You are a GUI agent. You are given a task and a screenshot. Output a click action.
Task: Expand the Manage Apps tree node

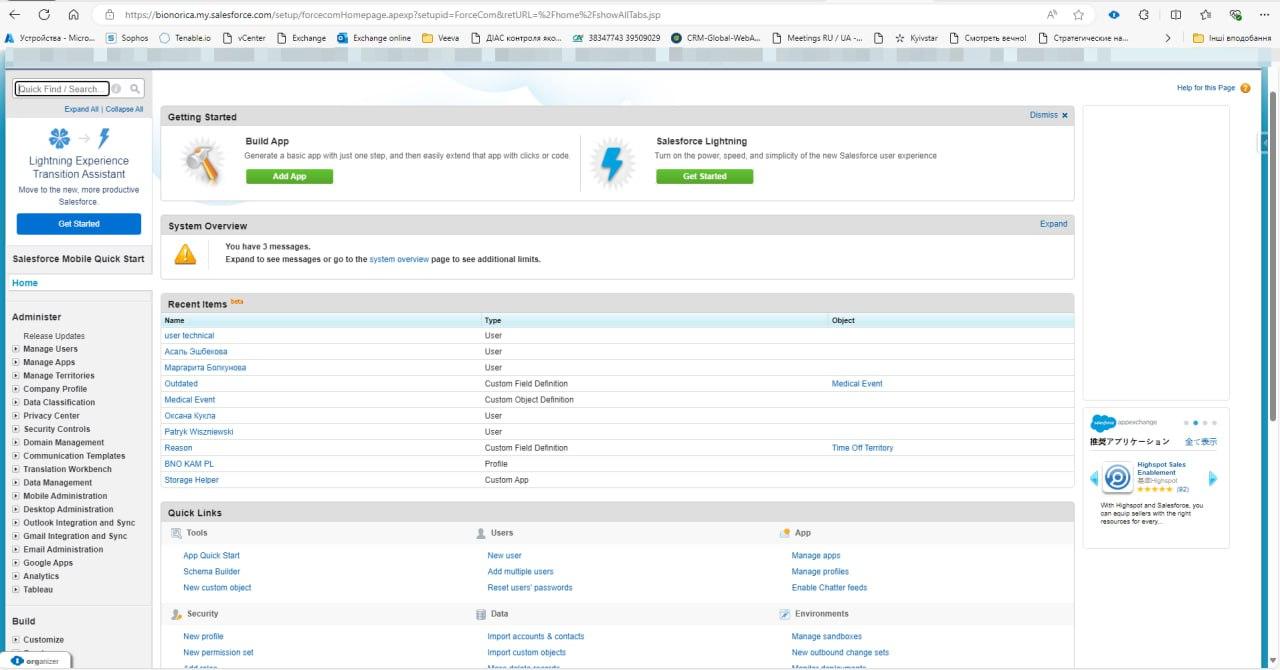[x=16, y=362]
